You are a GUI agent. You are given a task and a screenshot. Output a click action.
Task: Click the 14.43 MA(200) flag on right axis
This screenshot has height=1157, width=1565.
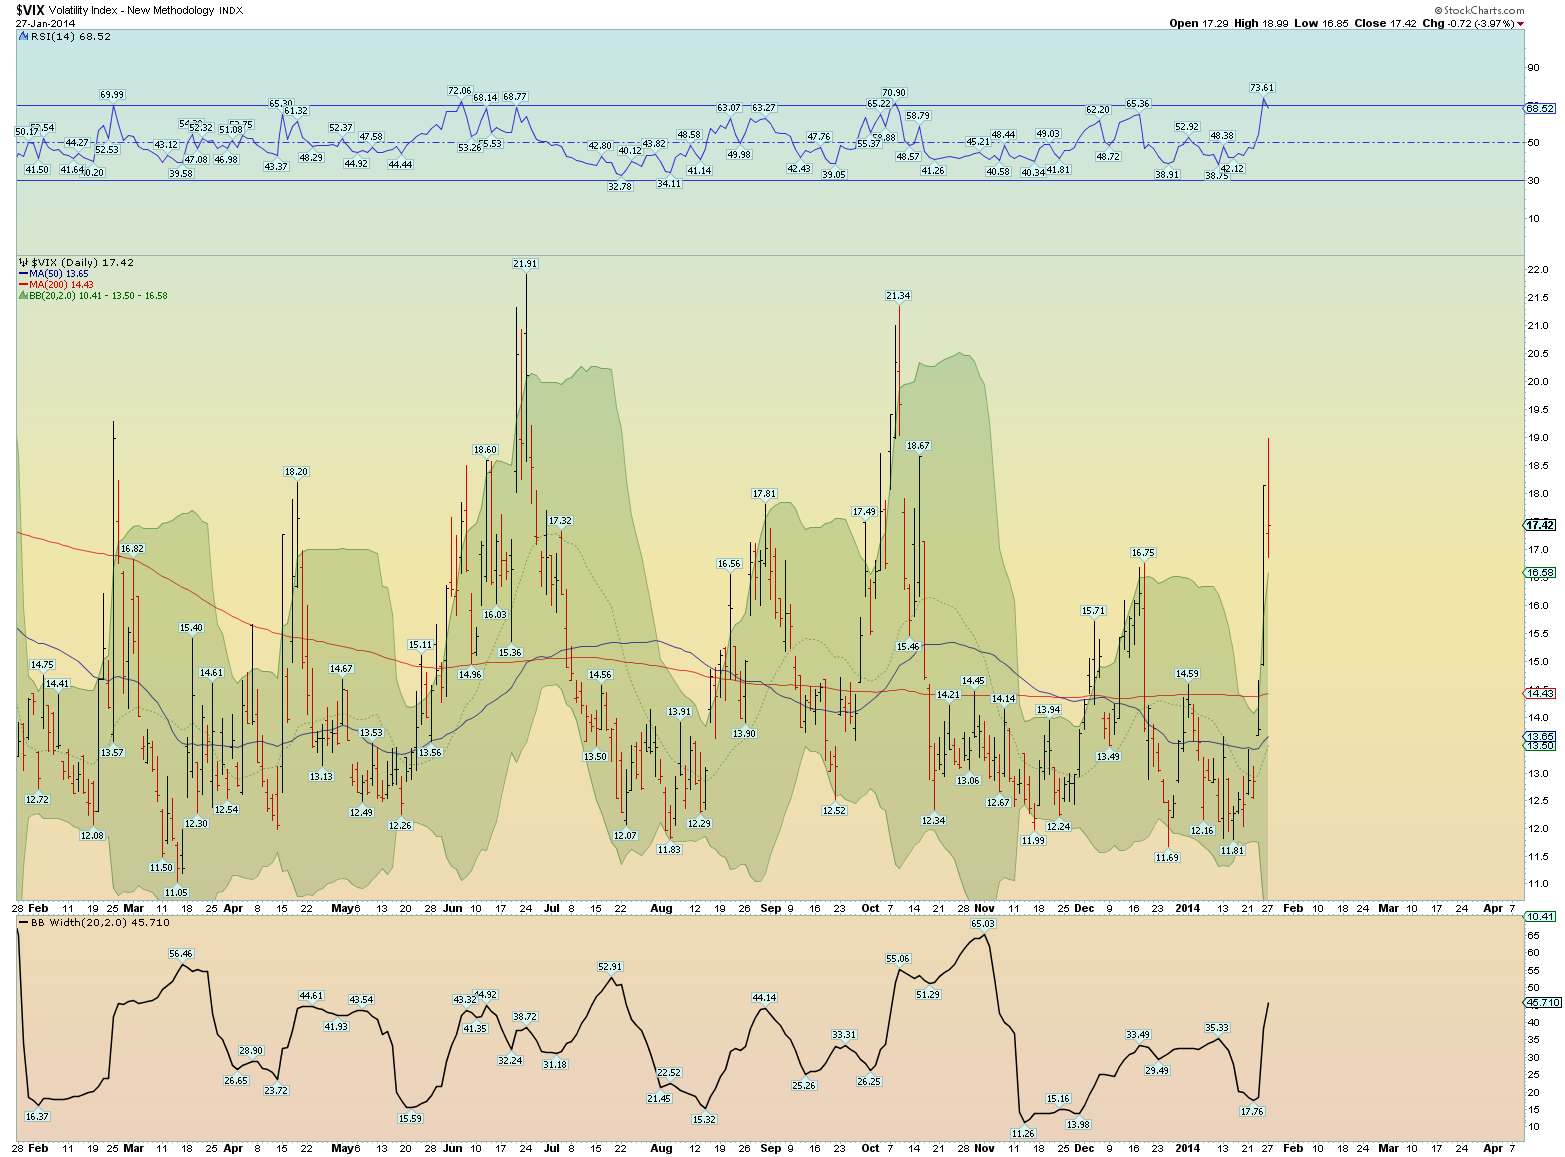tap(1540, 693)
